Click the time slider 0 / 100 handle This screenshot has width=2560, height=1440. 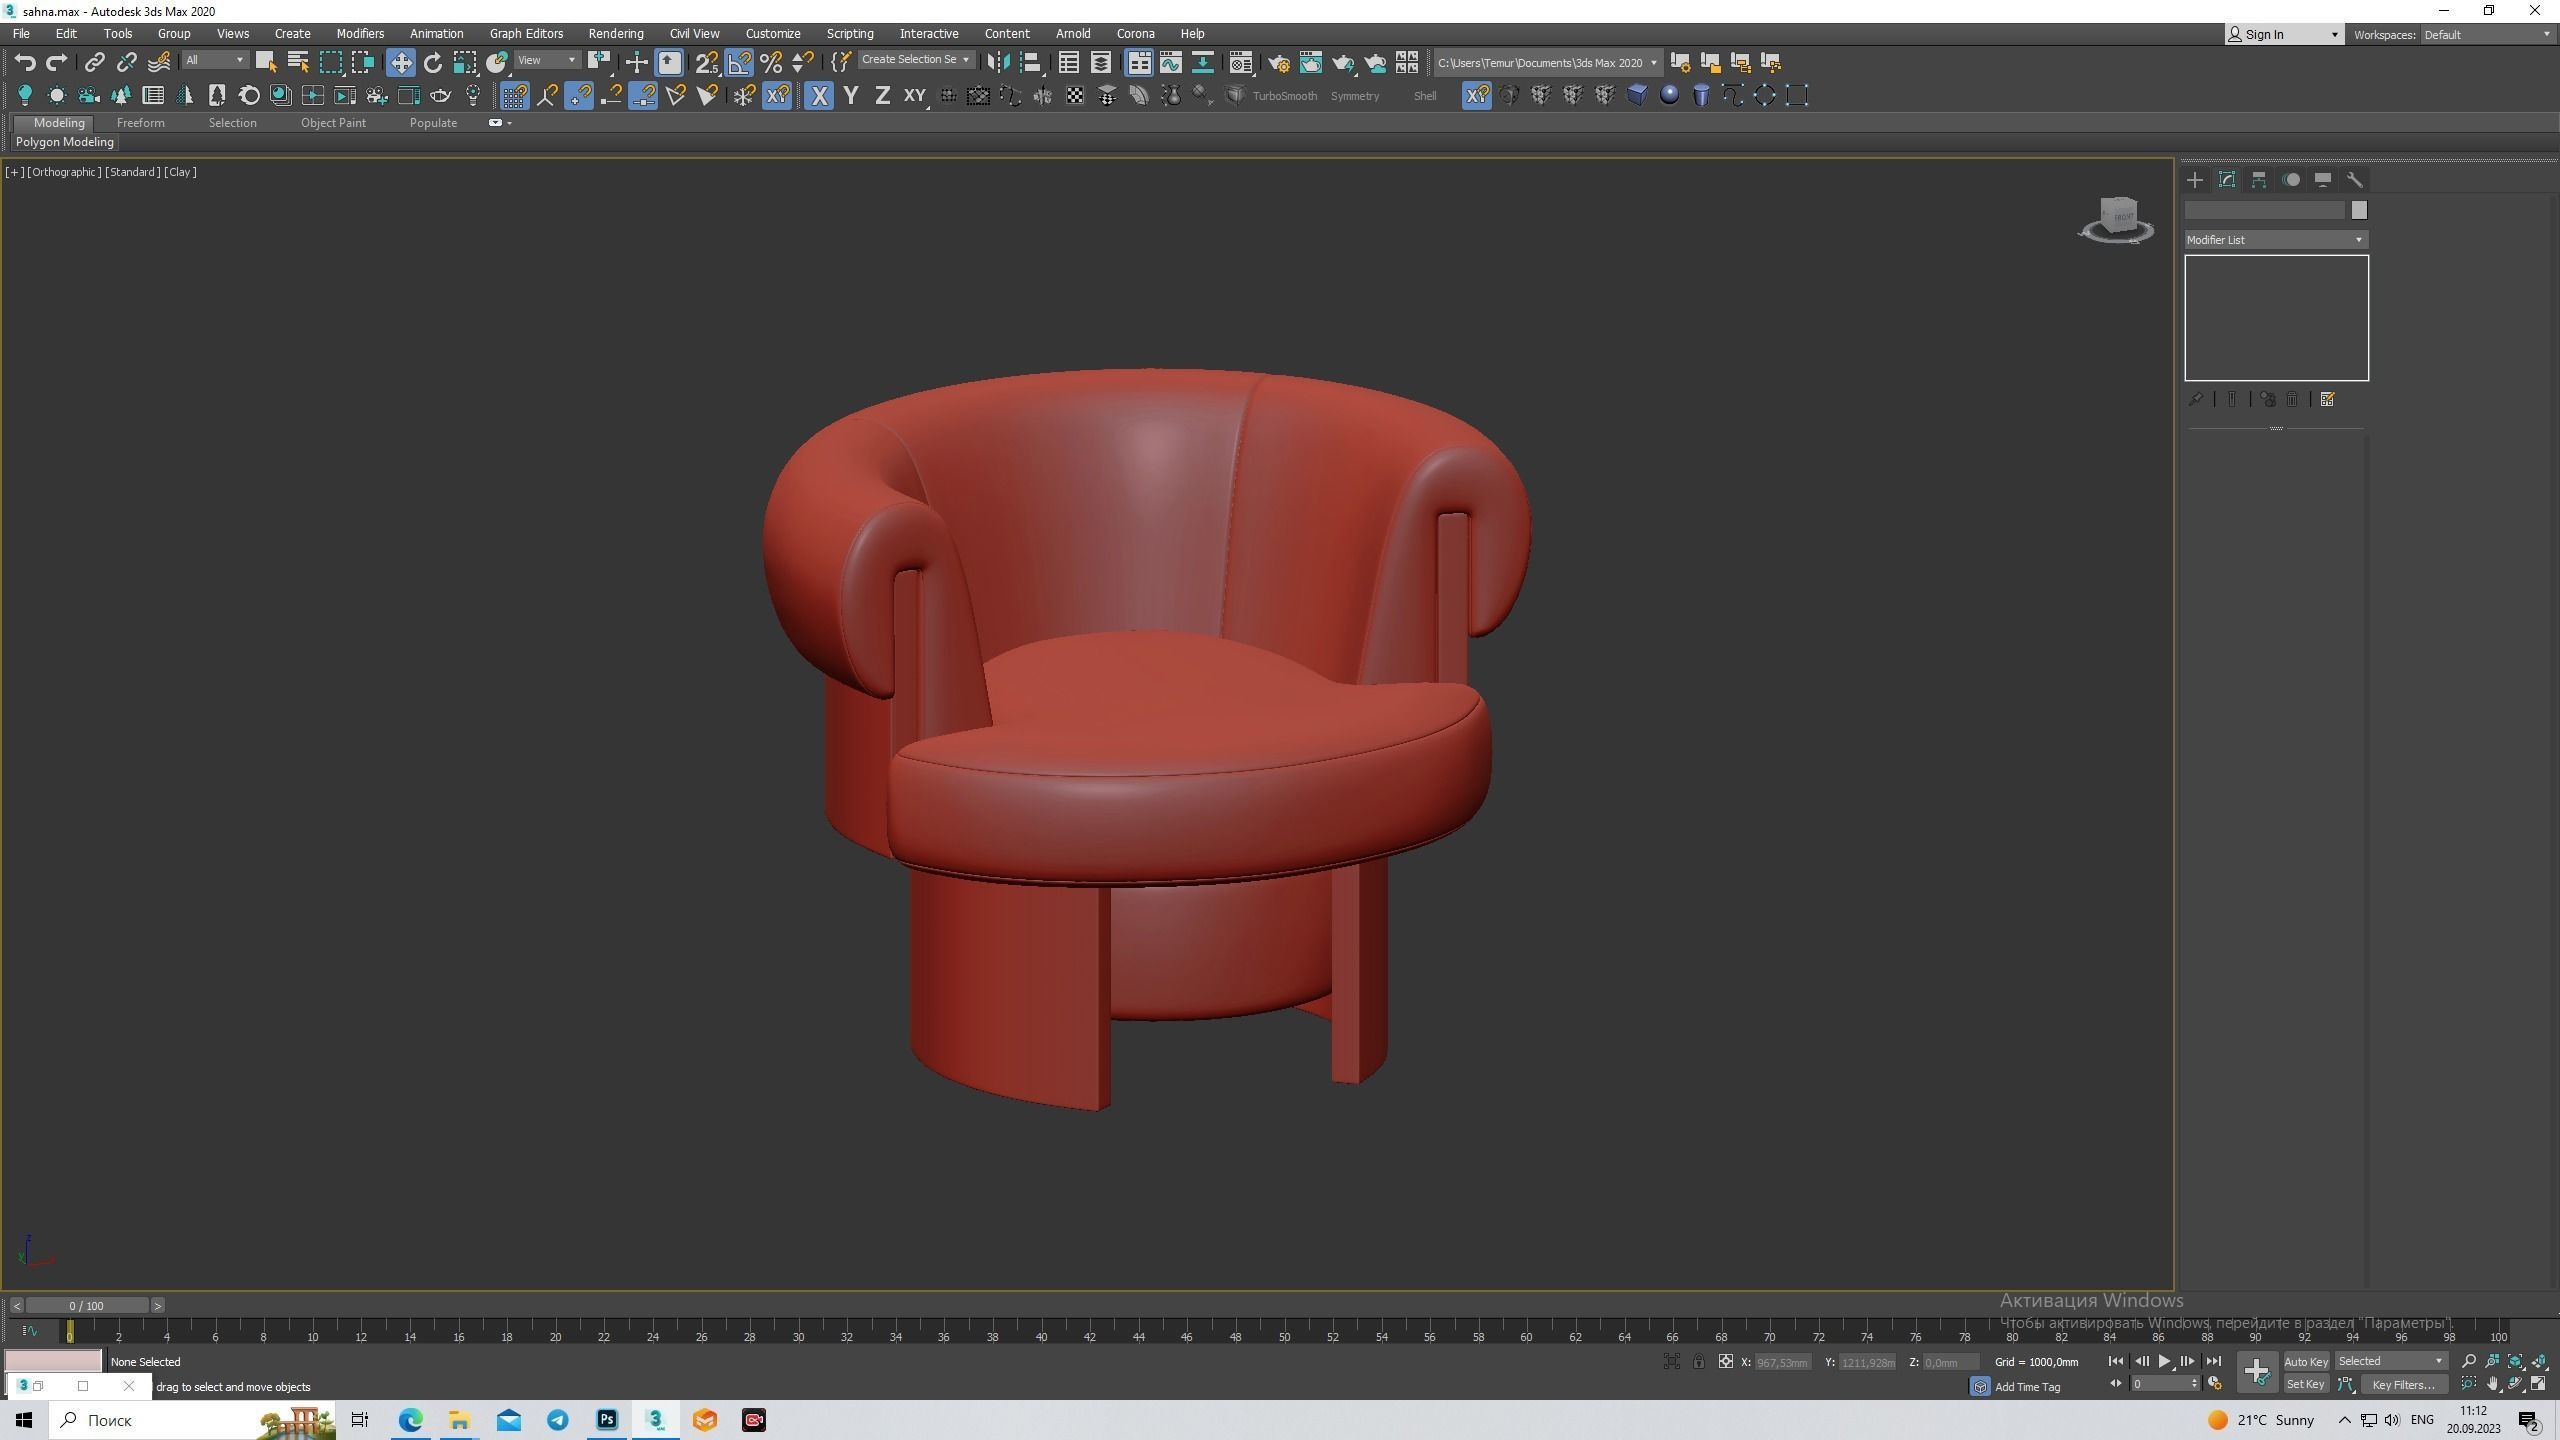pos(87,1306)
